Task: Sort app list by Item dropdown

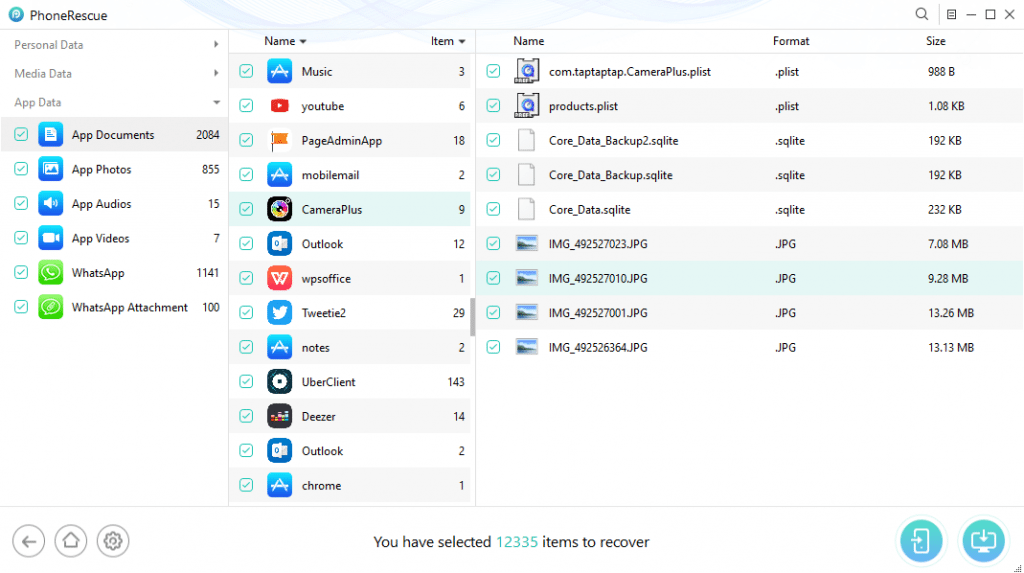Action: (x=448, y=41)
